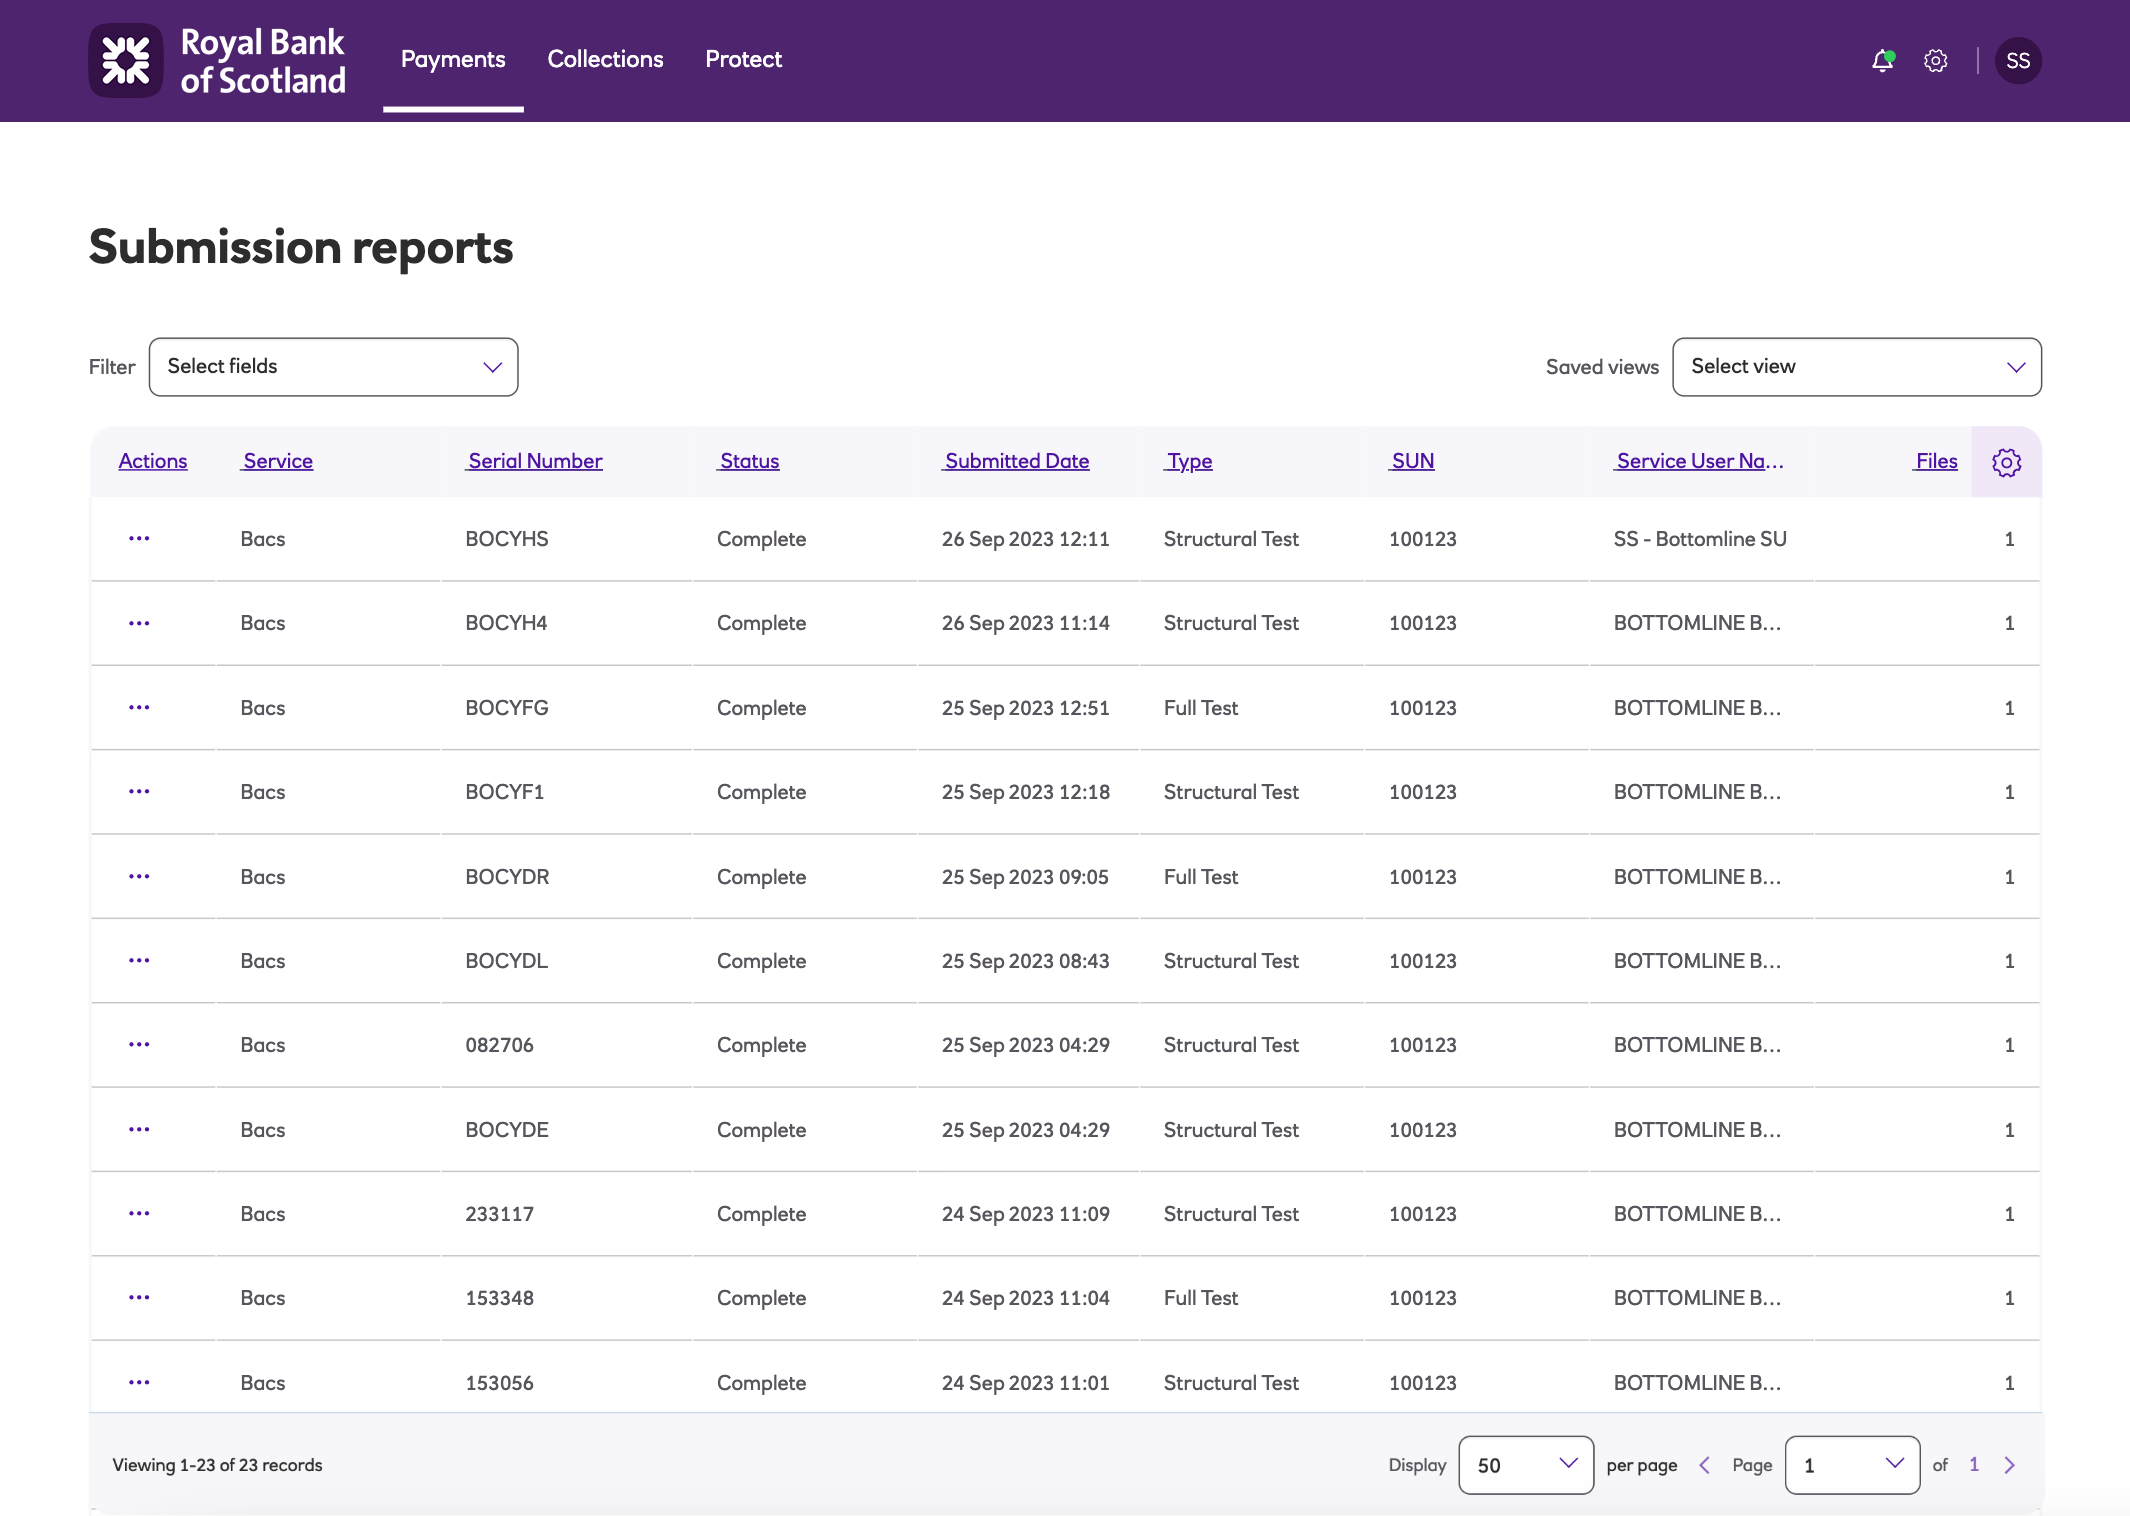Screen dimensions: 2130x1516
Task: Click the Royal Bank of Scotland logo
Action: 217,61
